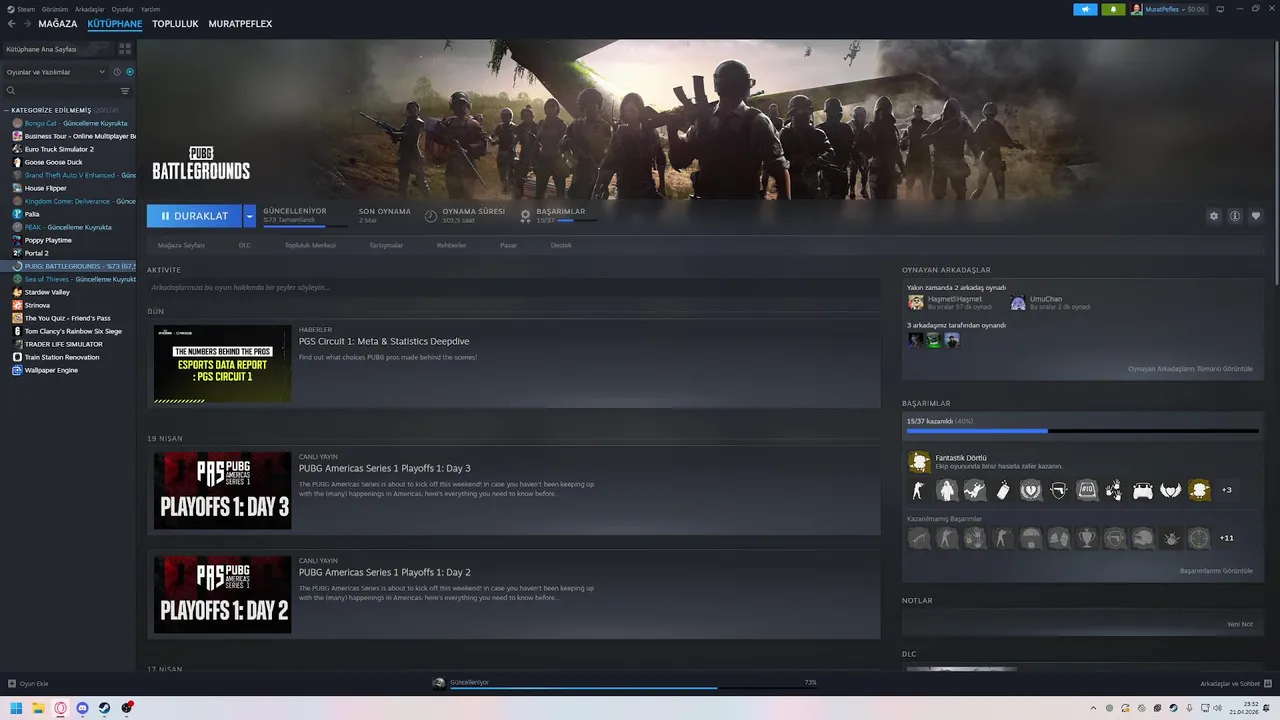1280x720 pixels.
Task: Select Tom Clancy's Rainbow Six Siege
Action: click(73, 331)
